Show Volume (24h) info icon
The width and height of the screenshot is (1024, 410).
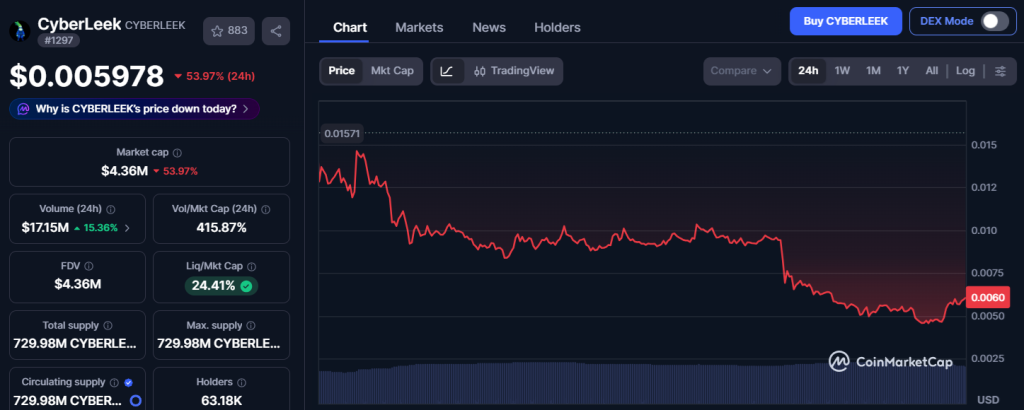(x=110, y=210)
